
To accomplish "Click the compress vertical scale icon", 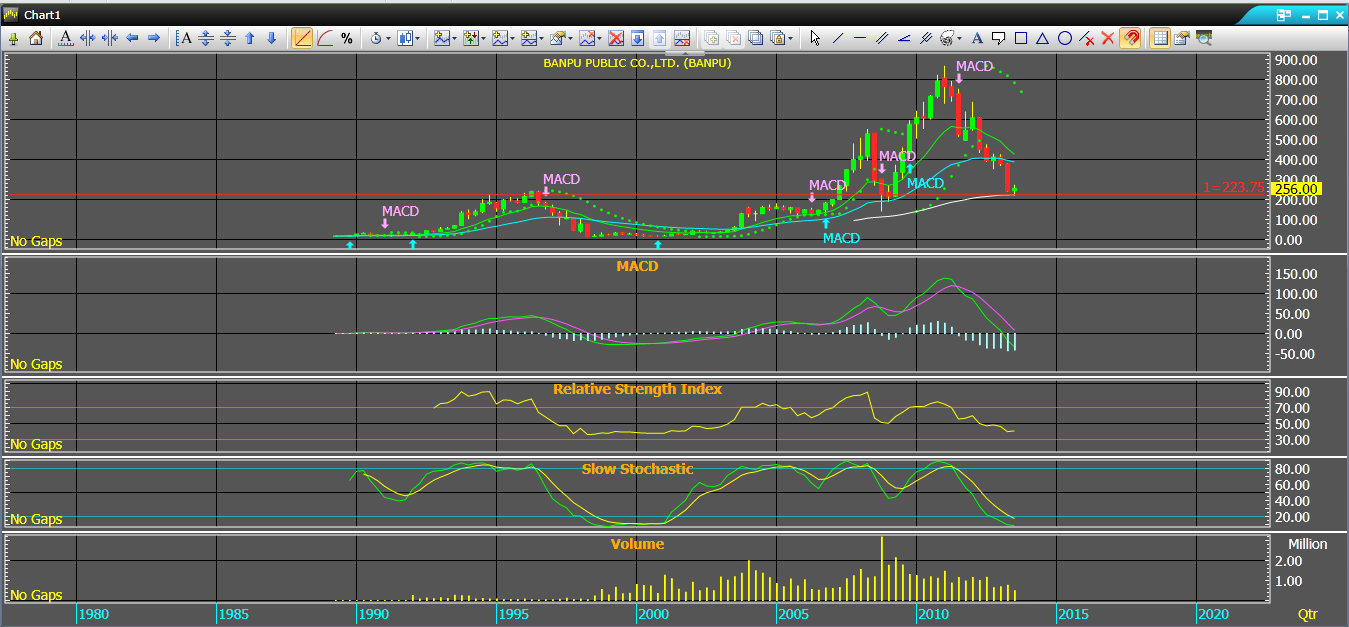I will coord(228,38).
